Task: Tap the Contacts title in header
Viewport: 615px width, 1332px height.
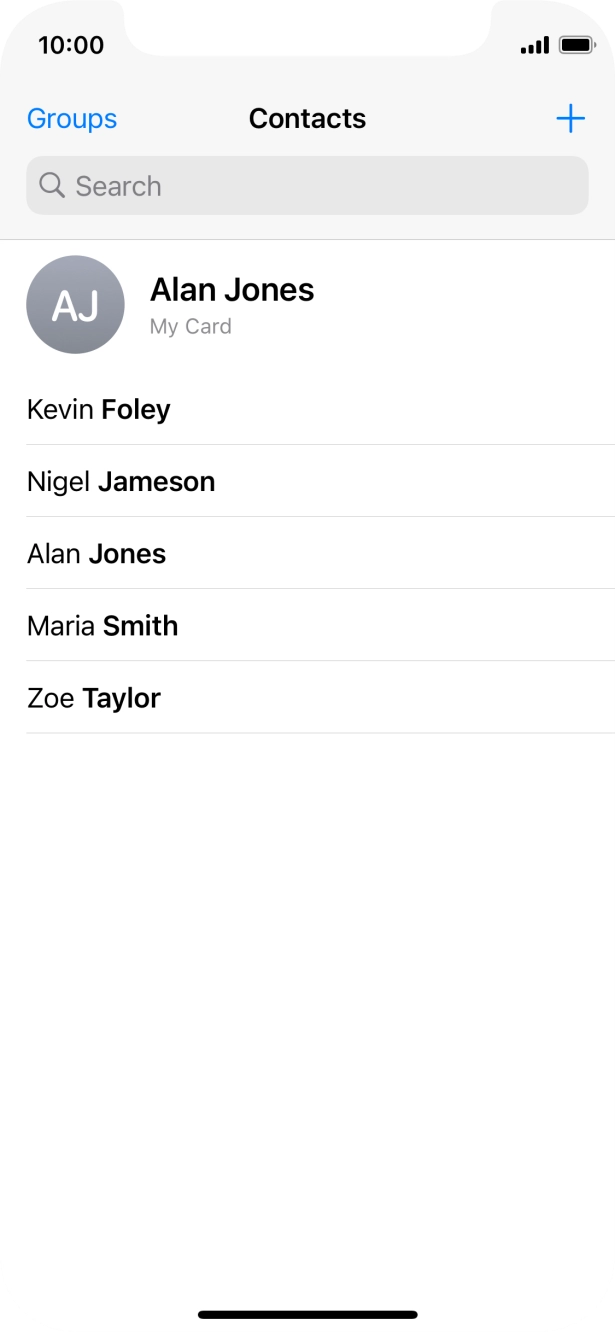Action: (307, 119)
